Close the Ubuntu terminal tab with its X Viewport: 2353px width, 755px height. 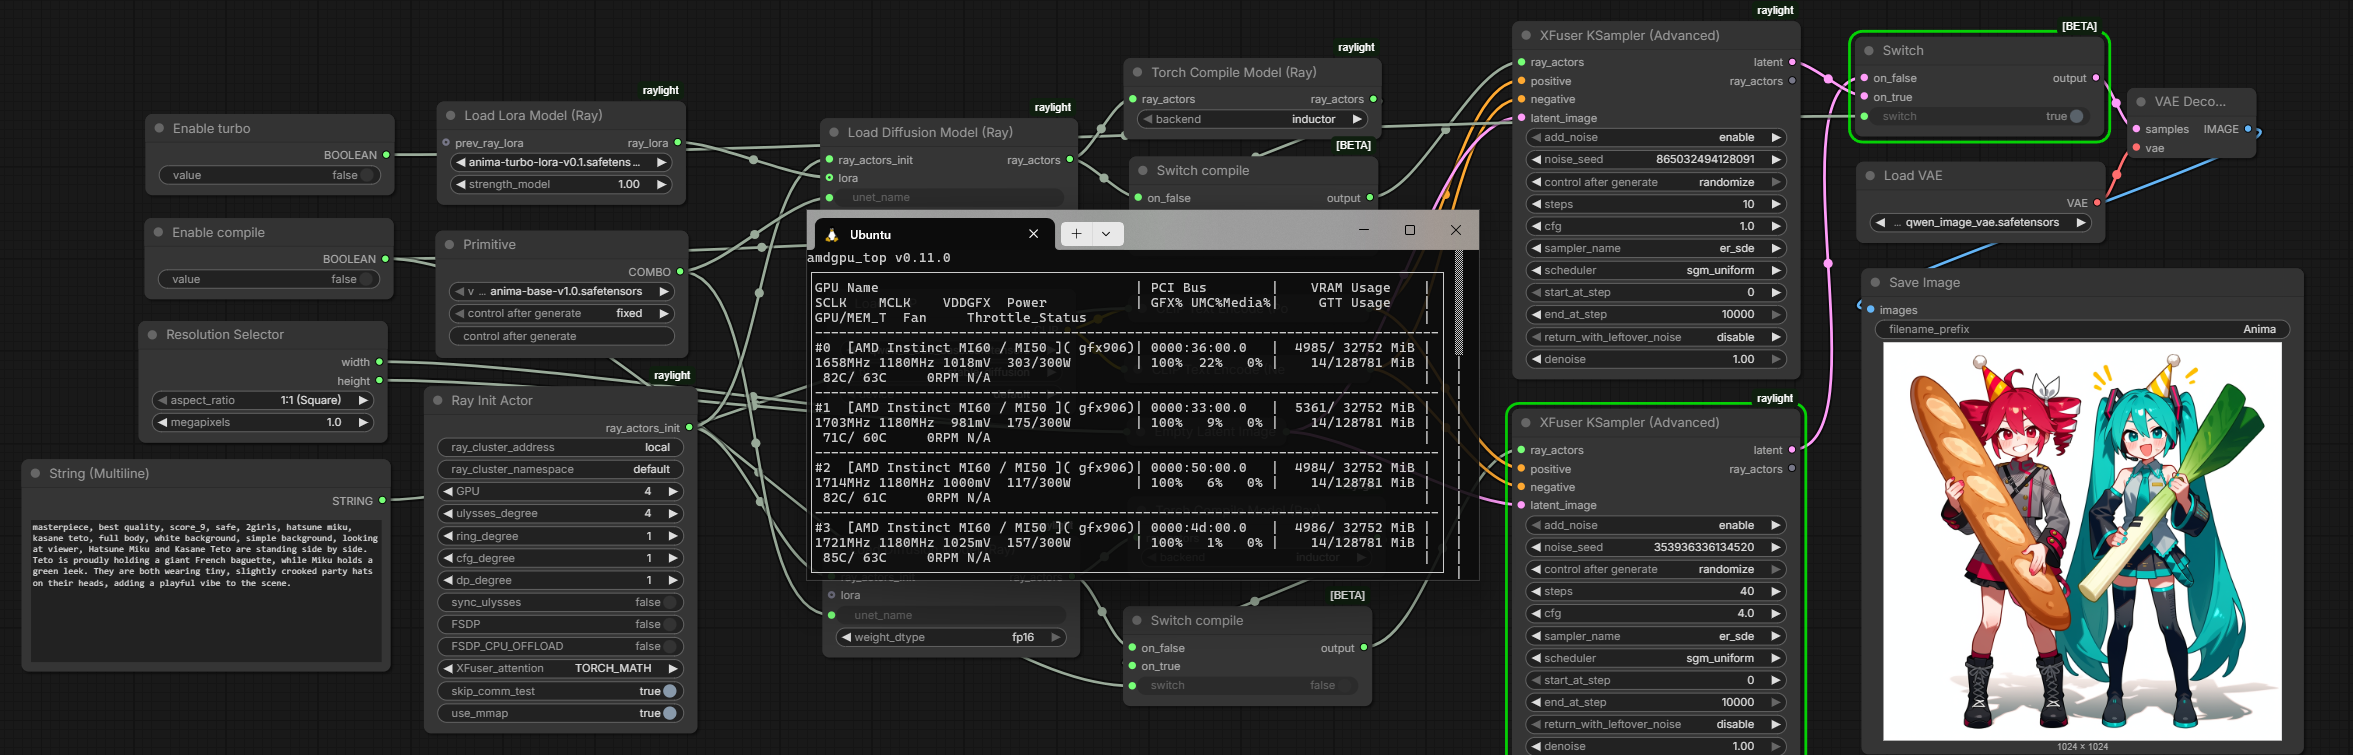coord(1033,234)
